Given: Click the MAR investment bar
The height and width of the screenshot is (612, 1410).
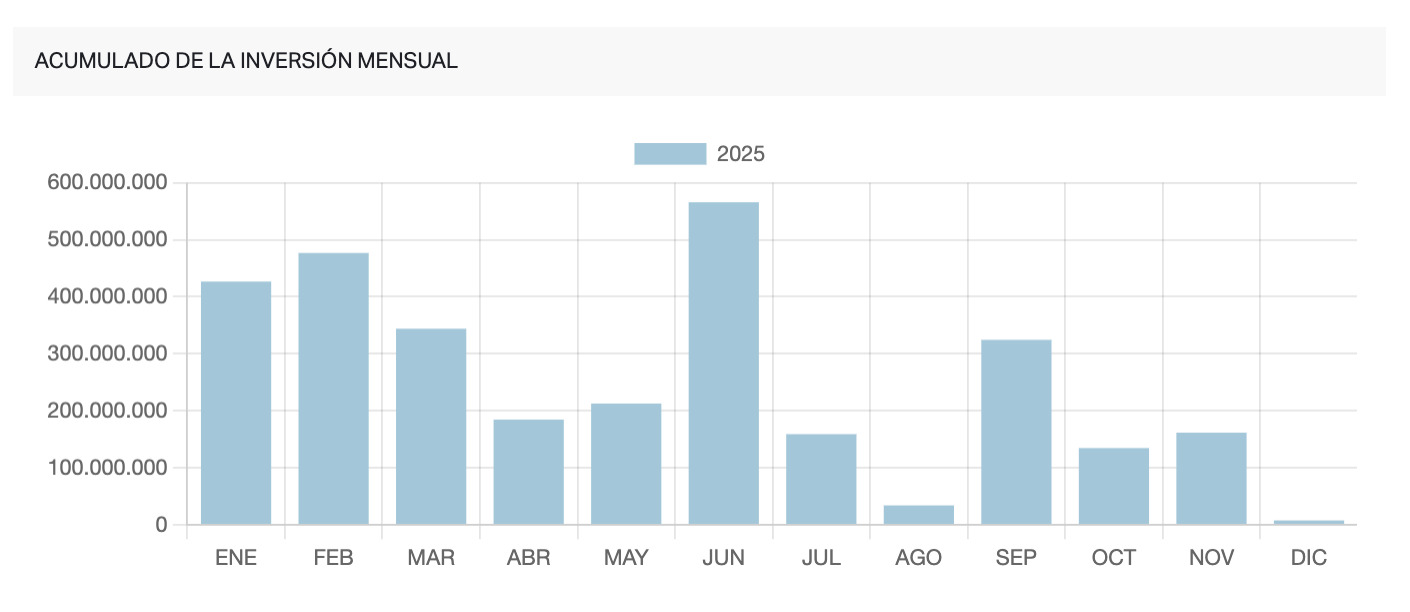Looking at the screenshot, I should [x=431, y=427].
